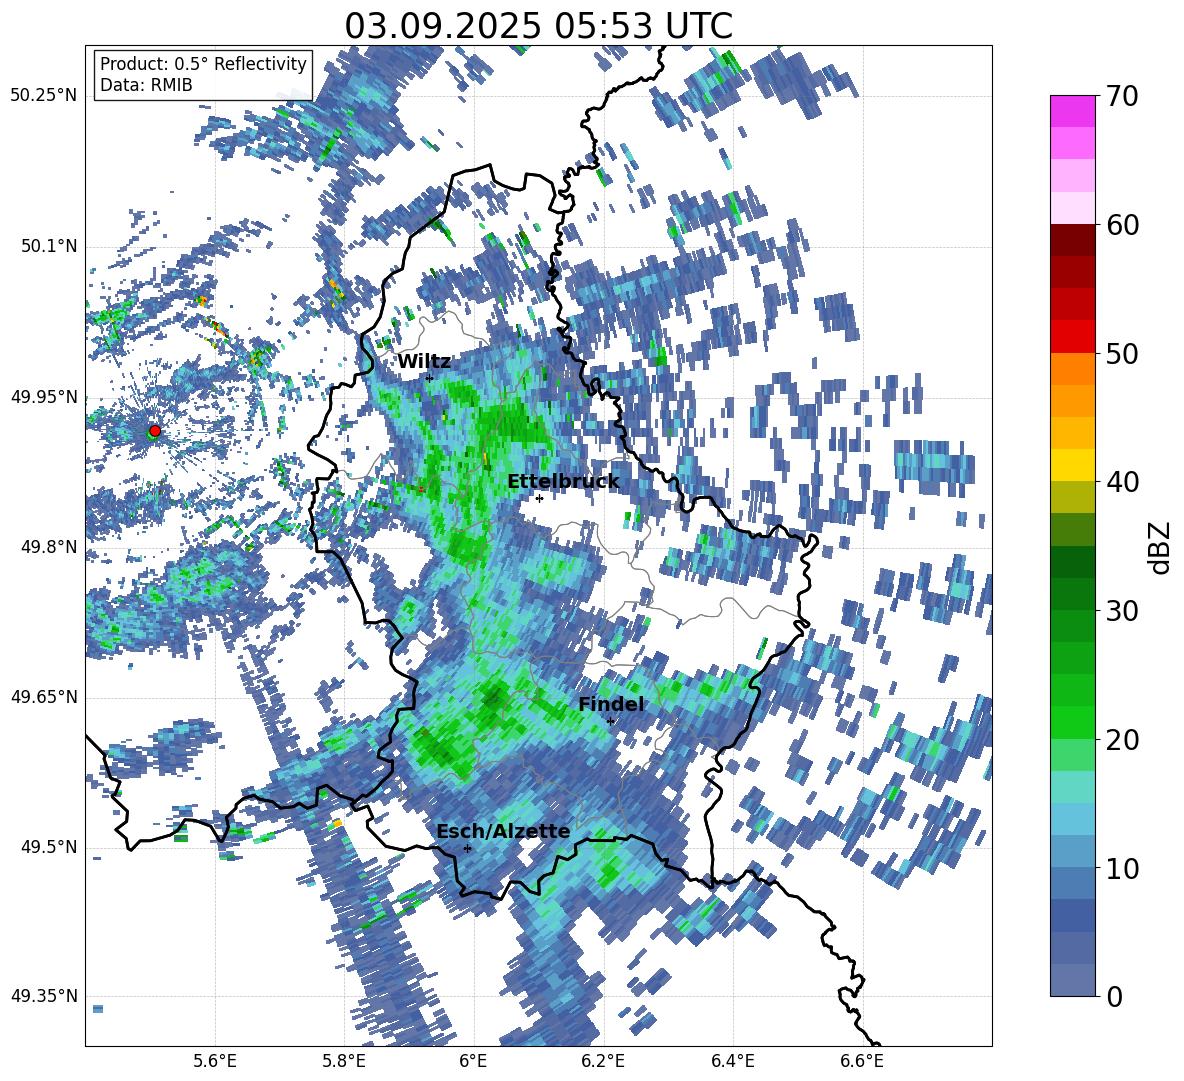Click the Product: 0.5° Reflectivity text
1184x1081 pixels.
204,63
